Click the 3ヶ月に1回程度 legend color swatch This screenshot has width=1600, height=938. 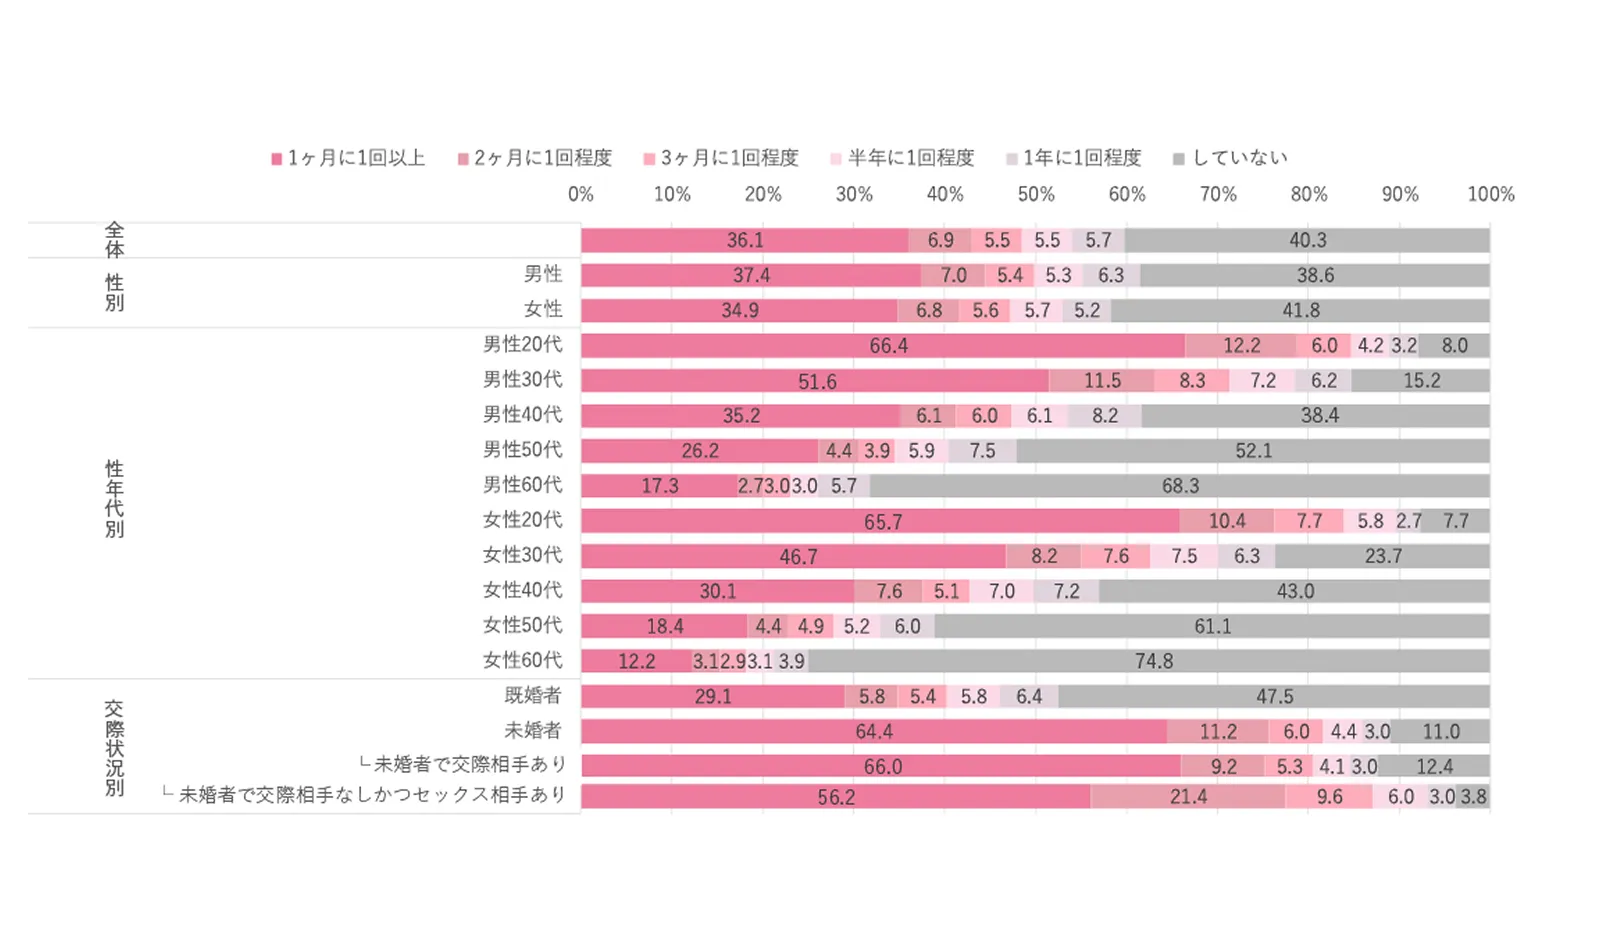650,159
